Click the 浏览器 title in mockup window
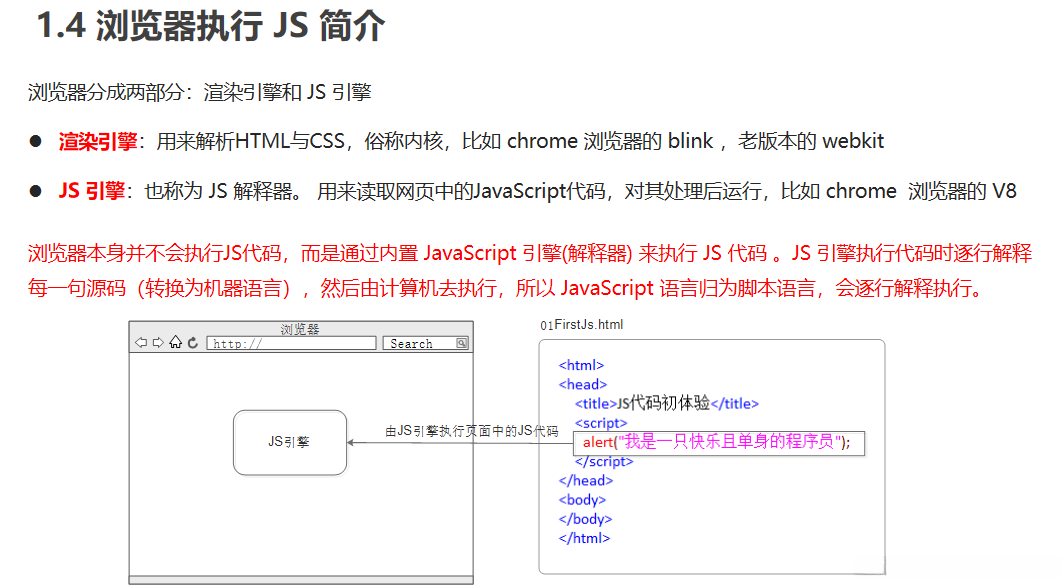This screenshot has height=587, width=1063. 300,329
